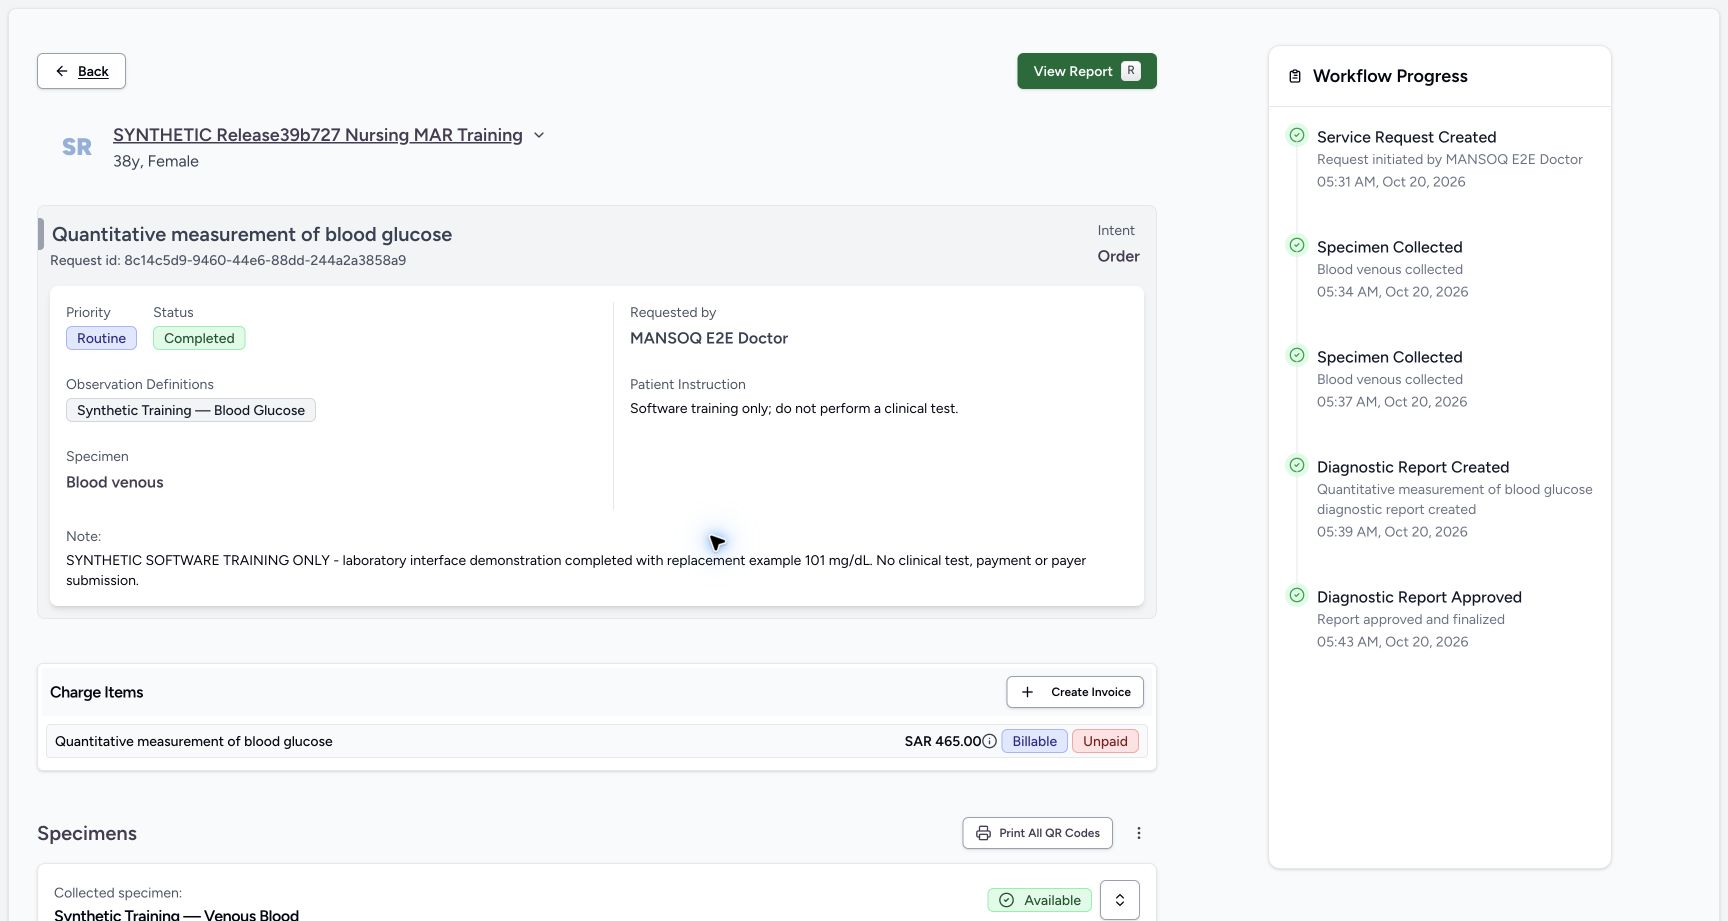This screenshot has height=921, width=1728.
Task: Click the Blood venous specimen value
Action: tap(115, 482)
